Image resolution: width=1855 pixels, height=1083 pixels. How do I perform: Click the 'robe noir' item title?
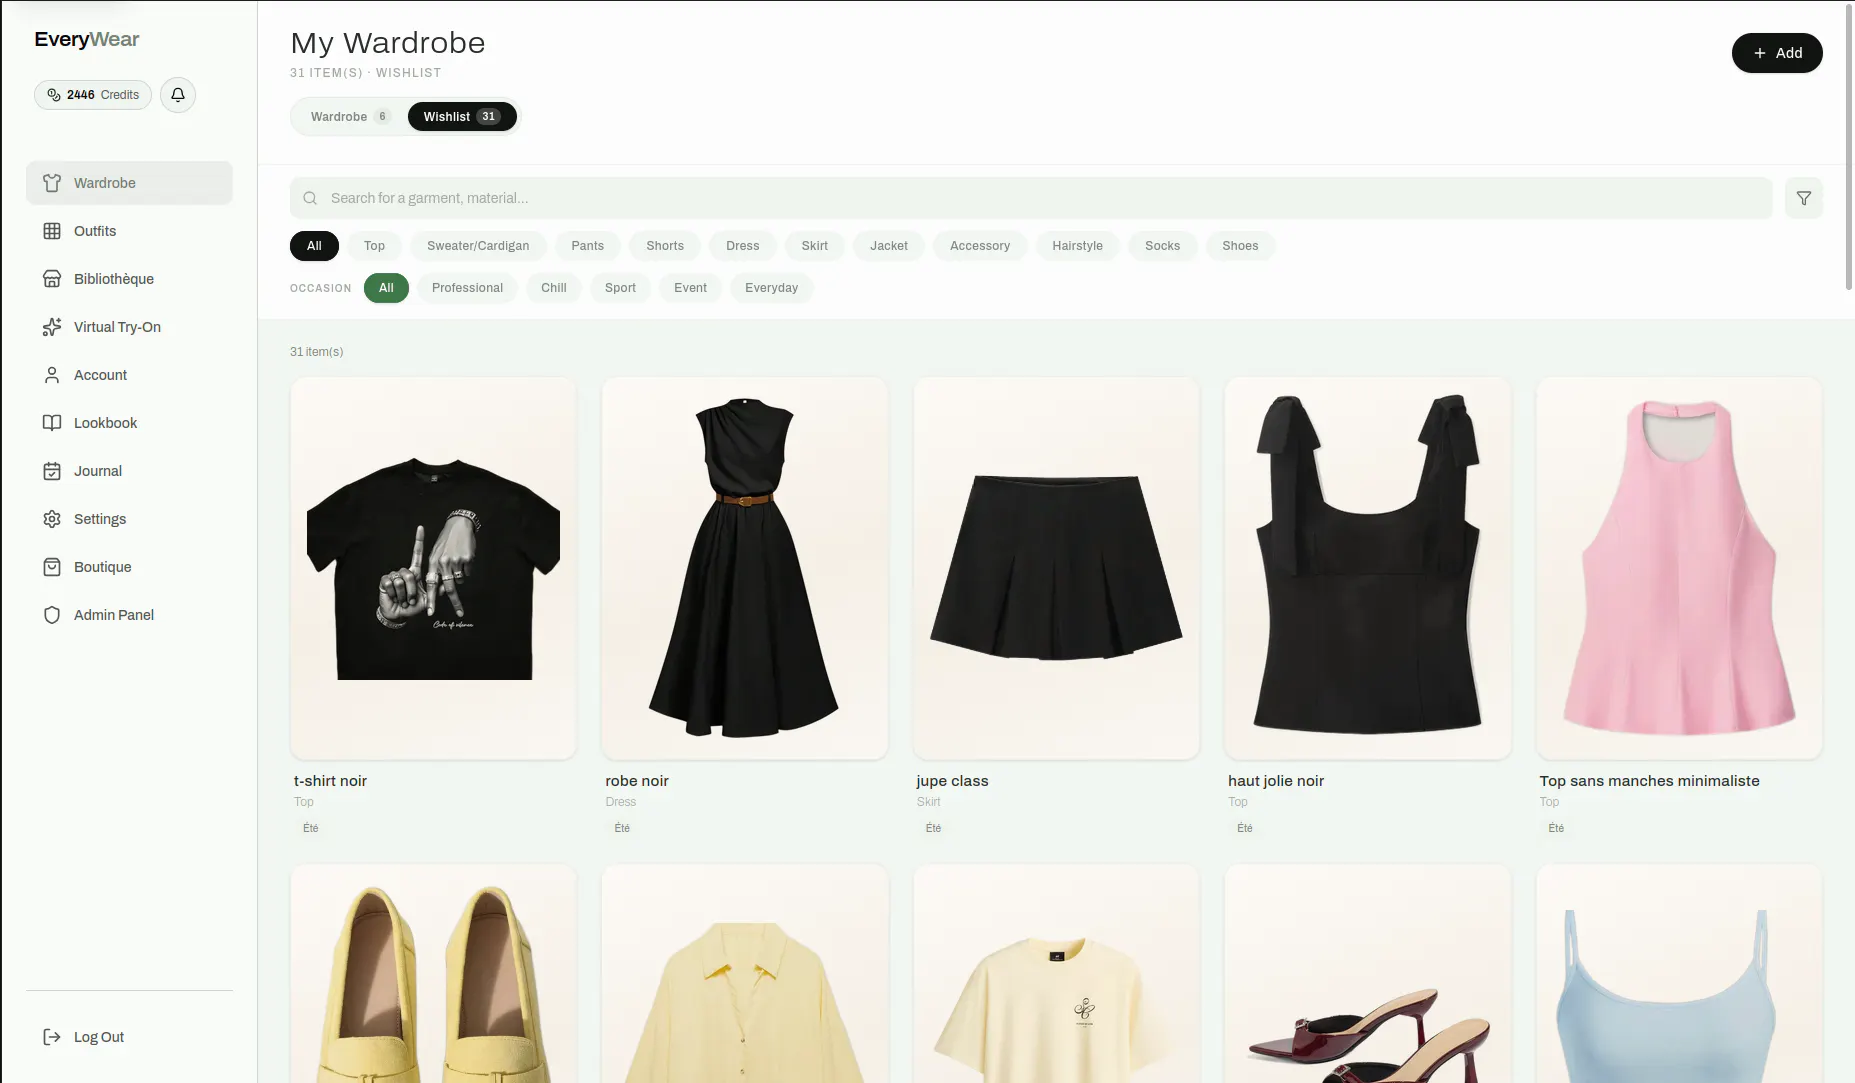point(637,781)
